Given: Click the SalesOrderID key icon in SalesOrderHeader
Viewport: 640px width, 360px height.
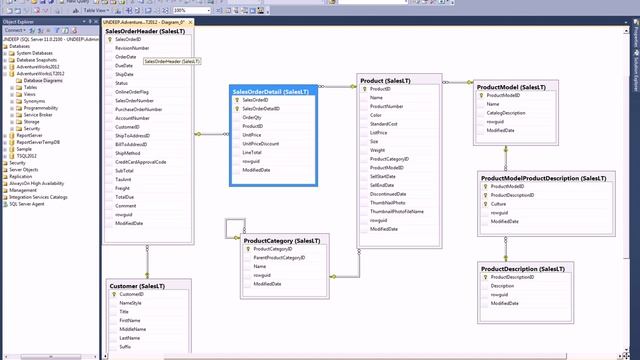Looking at the screenshot, I should pos(109,40).
